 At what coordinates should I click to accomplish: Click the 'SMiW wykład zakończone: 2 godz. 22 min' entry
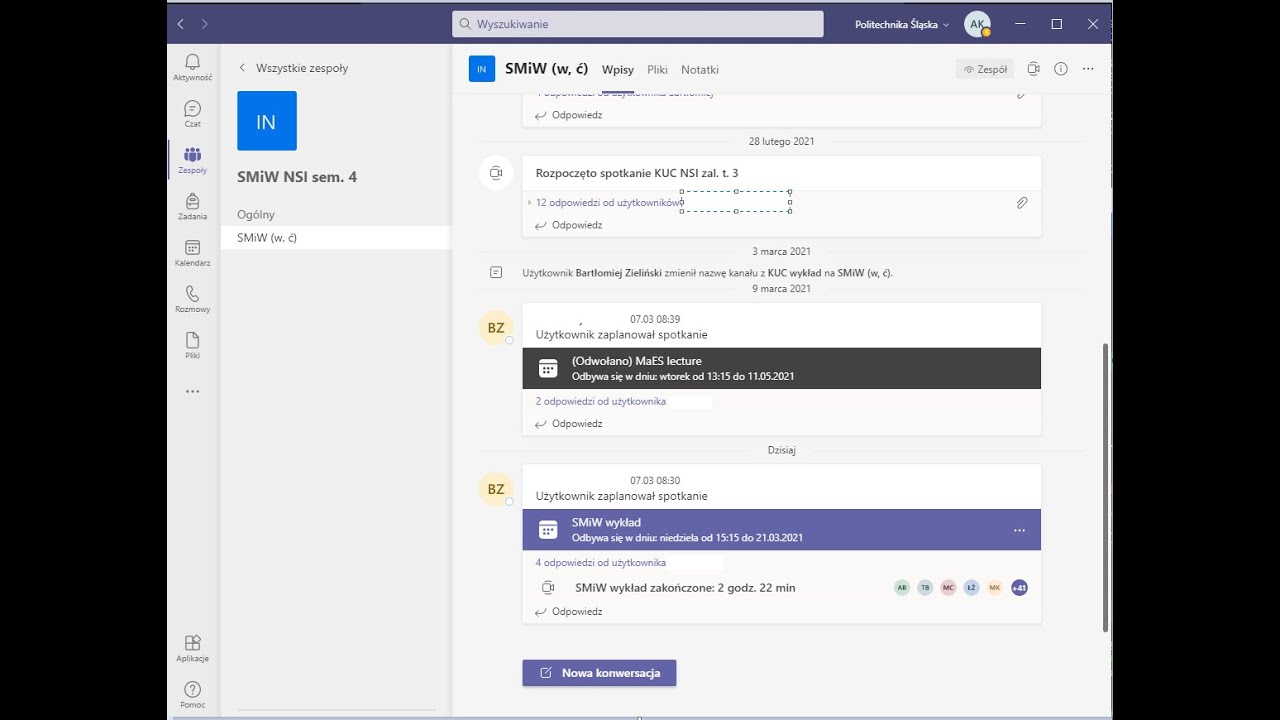click(685, 588)
